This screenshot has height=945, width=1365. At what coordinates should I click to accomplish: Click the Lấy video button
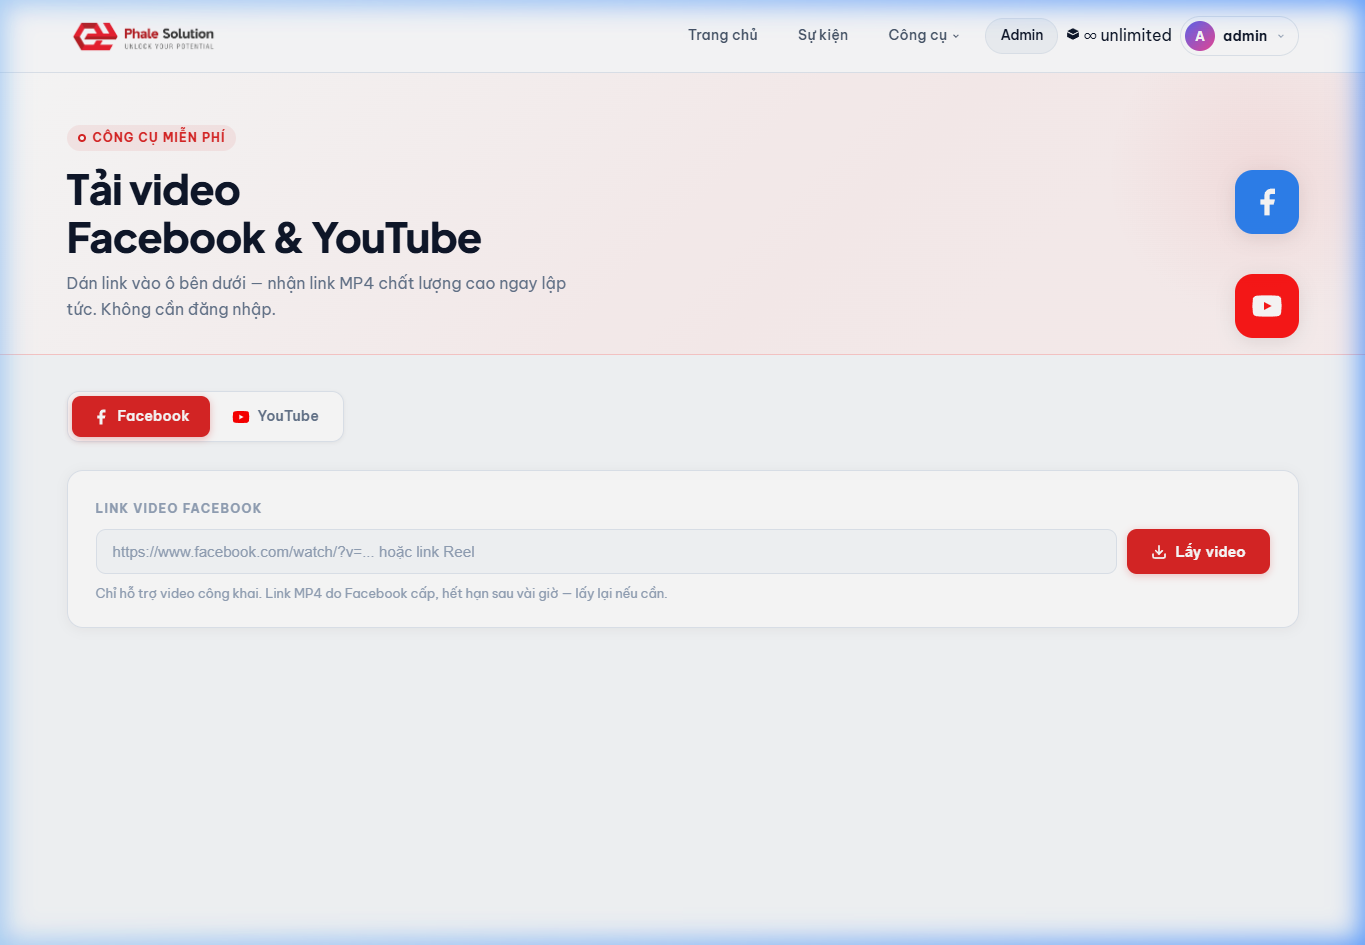pos(1198,552)
